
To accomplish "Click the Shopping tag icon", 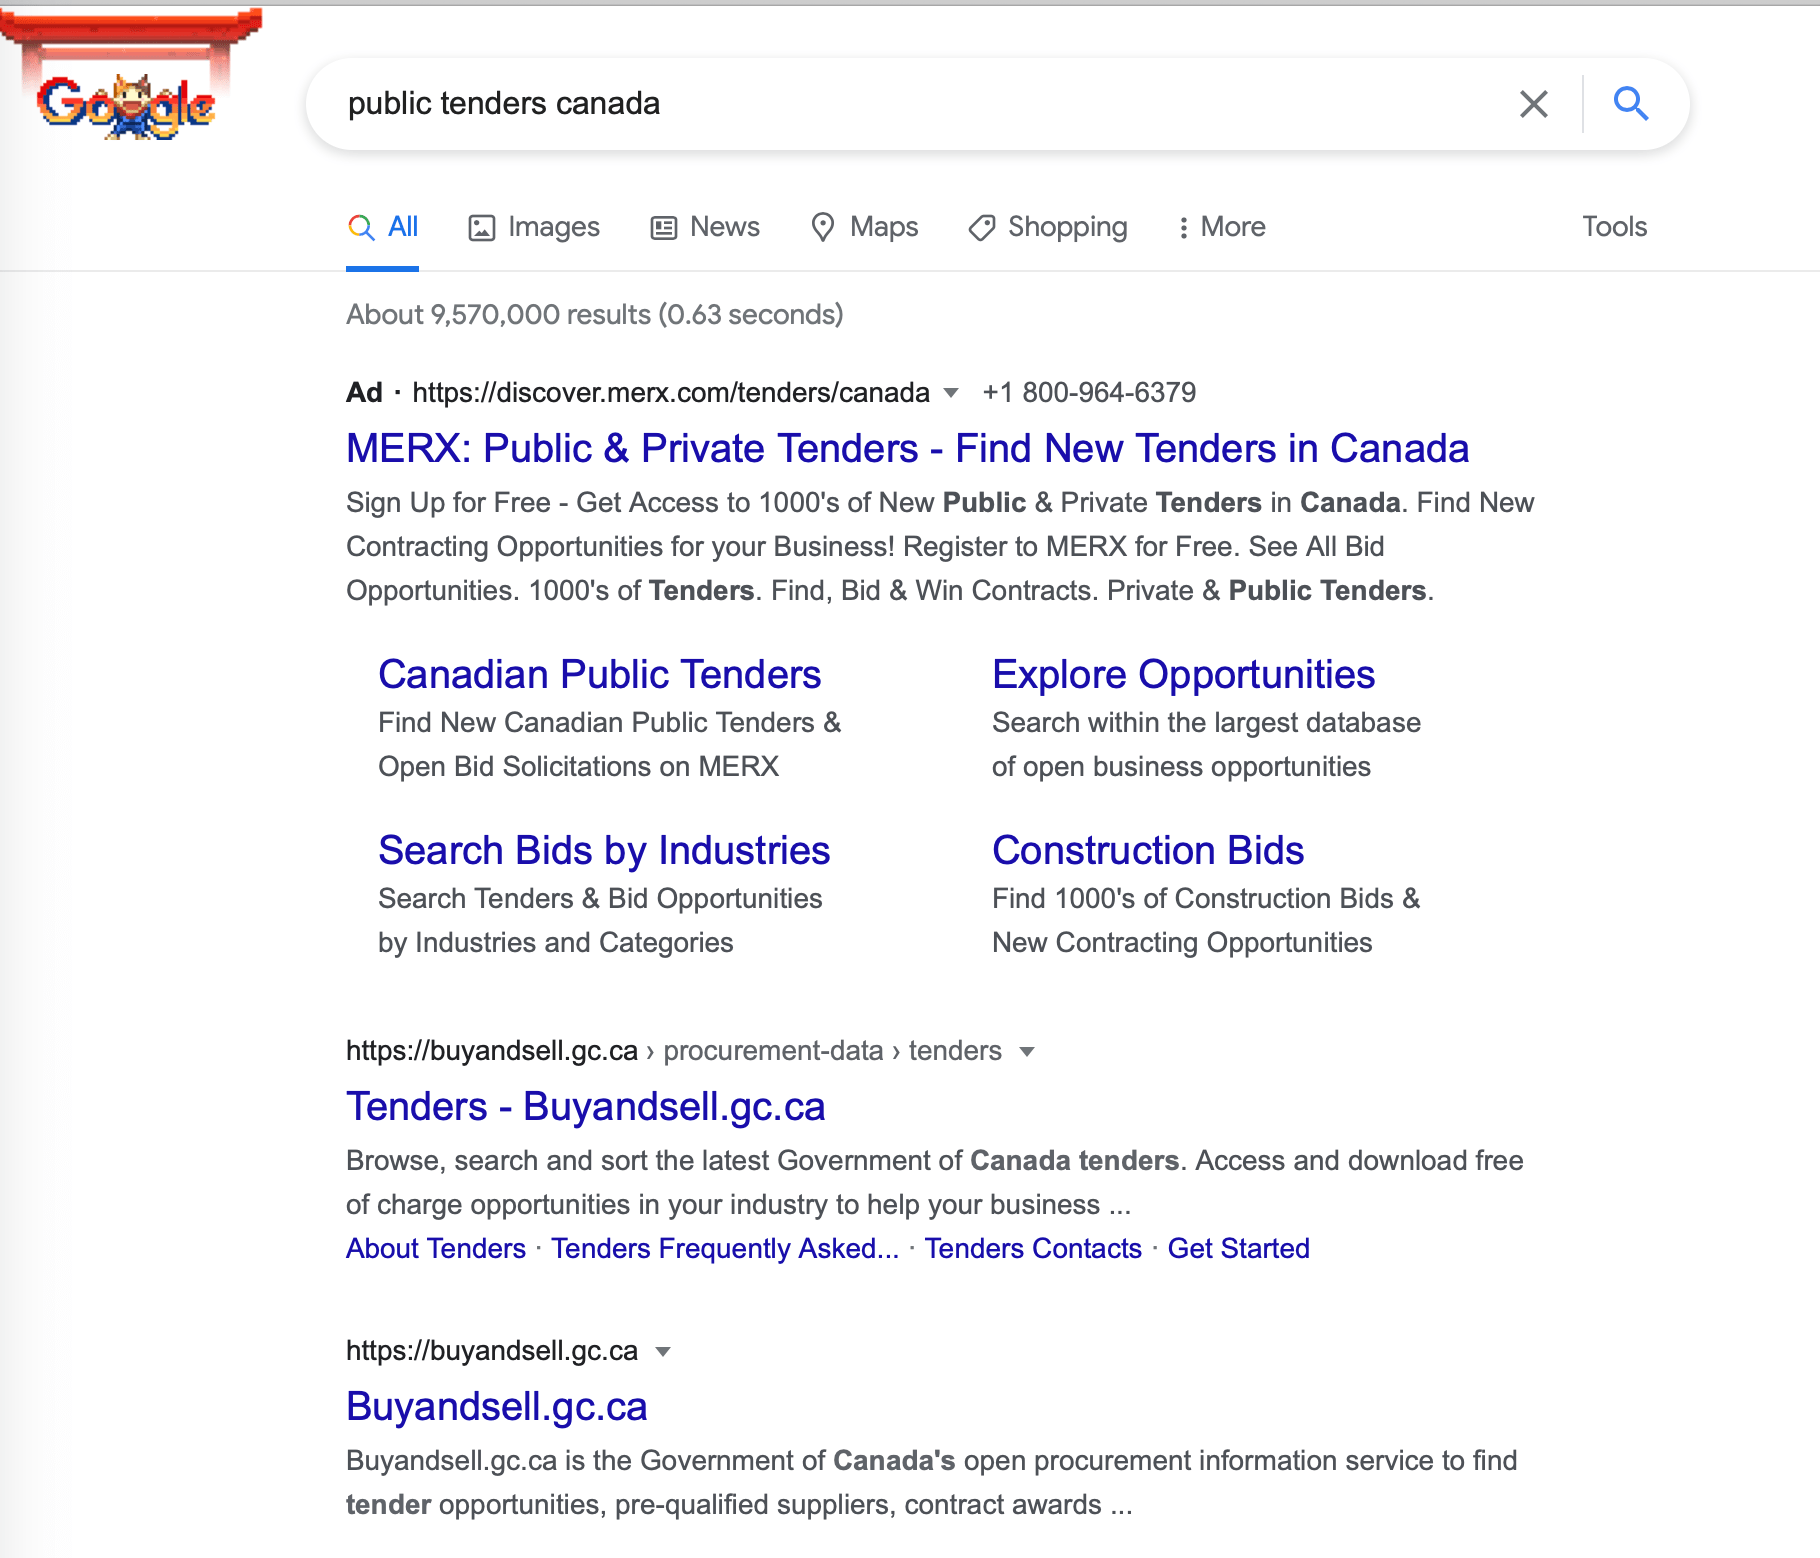I will pyautogui.click(x=981, y=228).
